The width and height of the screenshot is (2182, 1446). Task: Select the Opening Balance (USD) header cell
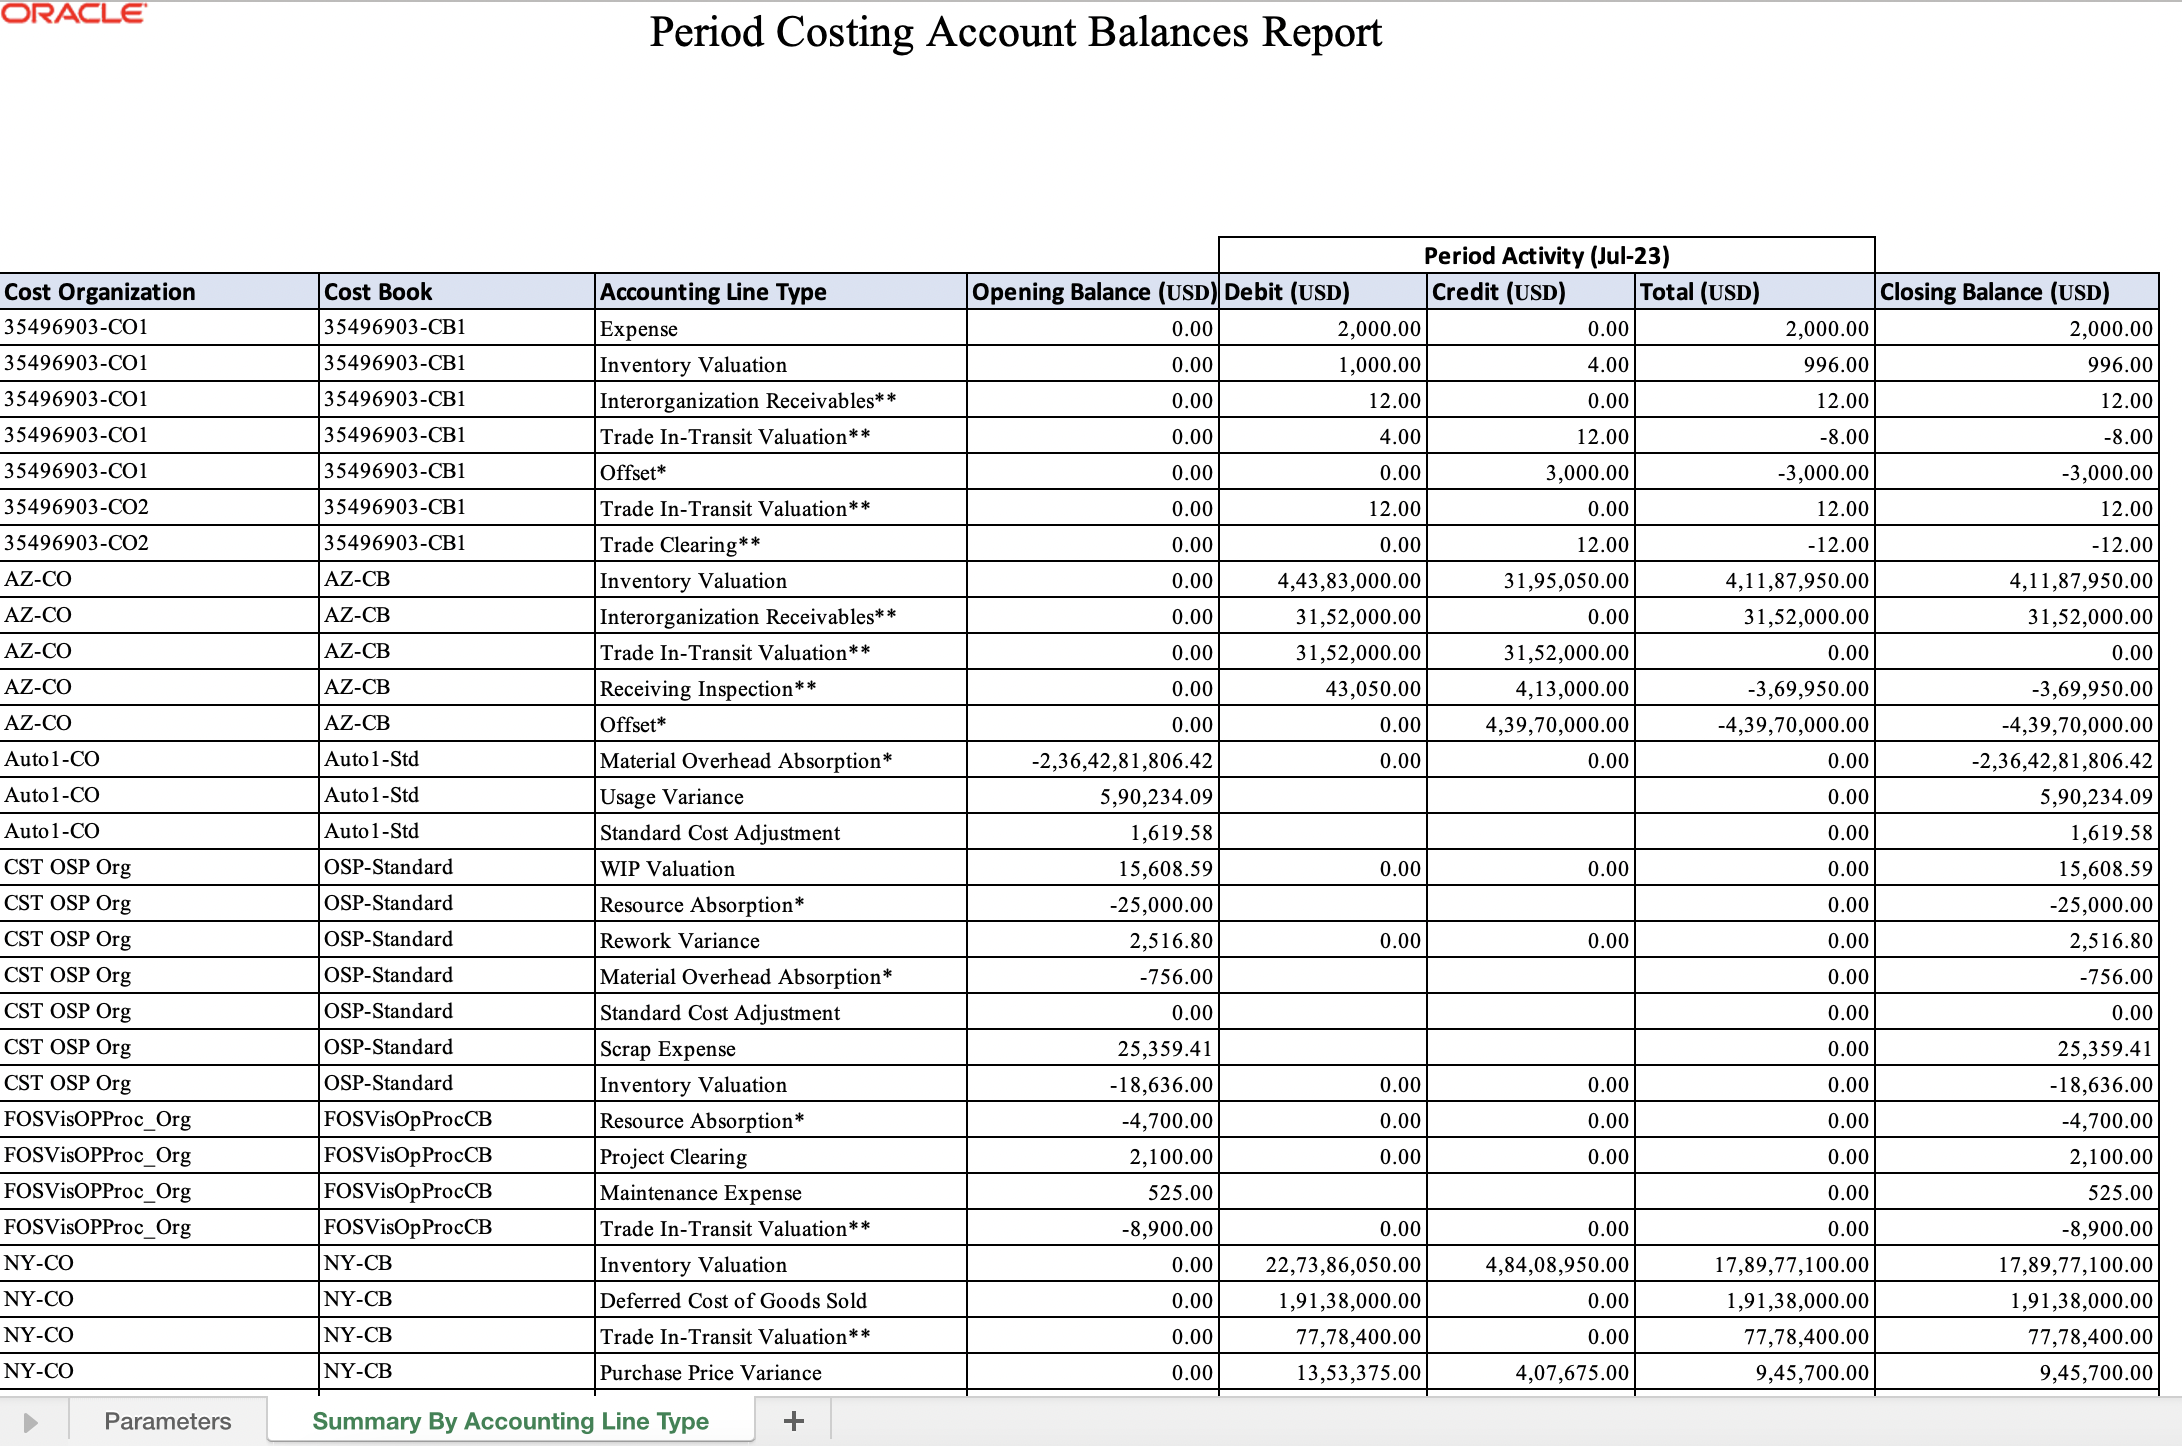coord(1093,292)
